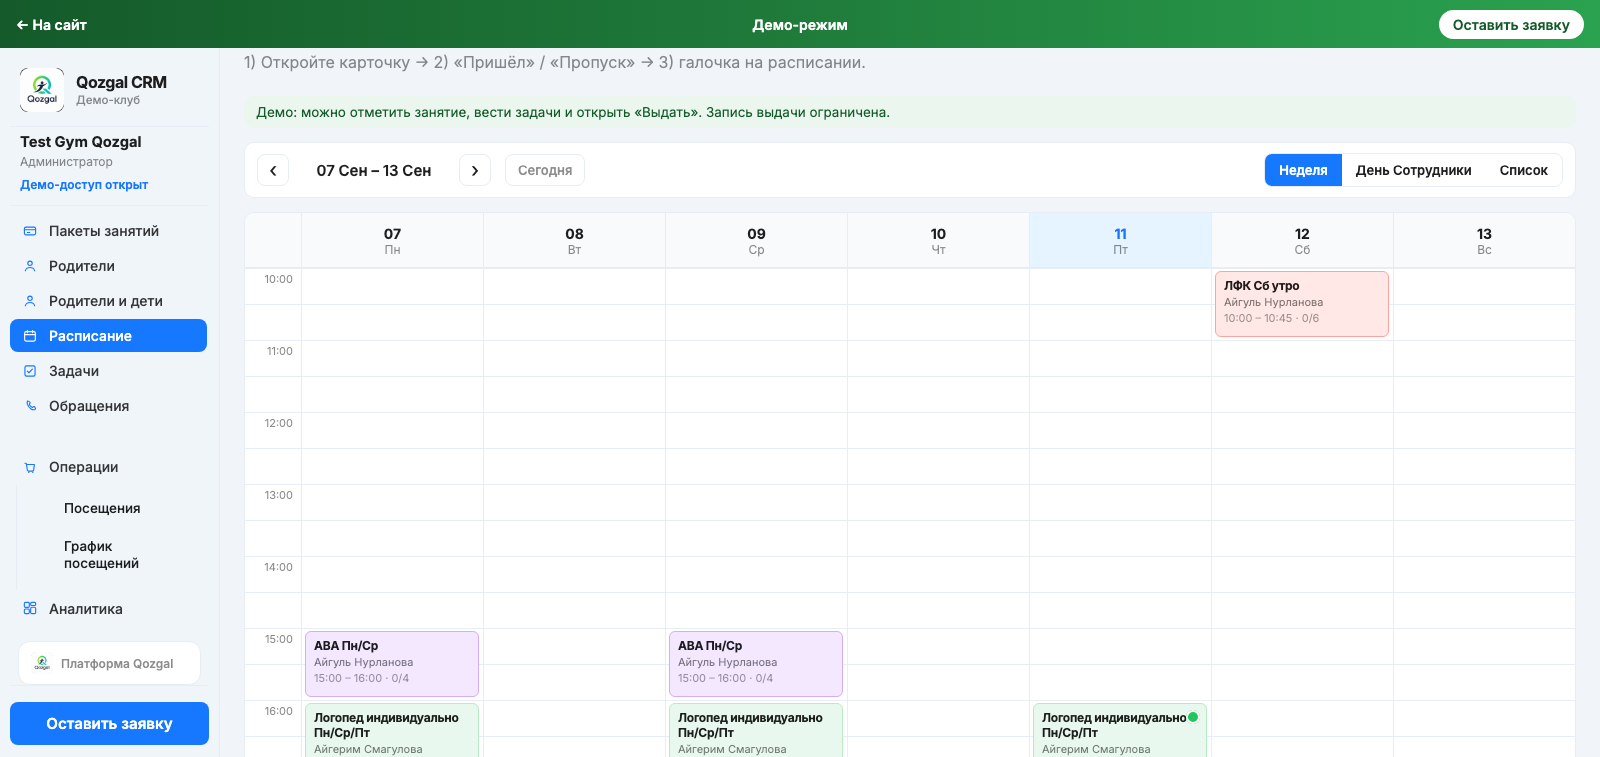Open Friday's Логопед индивидуально event

pyautogui.click(x=1119, y=731)
